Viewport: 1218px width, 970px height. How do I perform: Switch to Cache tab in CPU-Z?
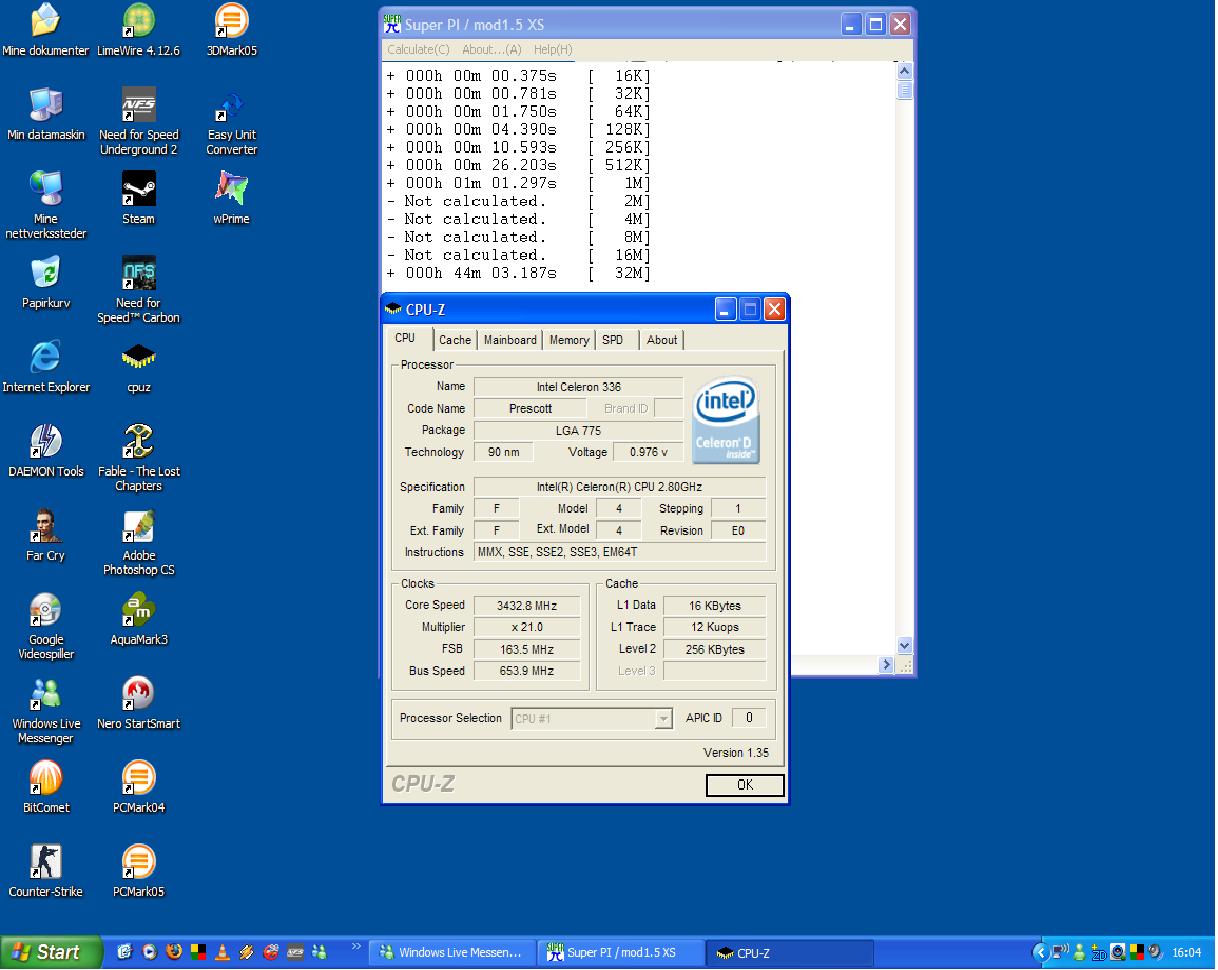[x=455, y=340]
